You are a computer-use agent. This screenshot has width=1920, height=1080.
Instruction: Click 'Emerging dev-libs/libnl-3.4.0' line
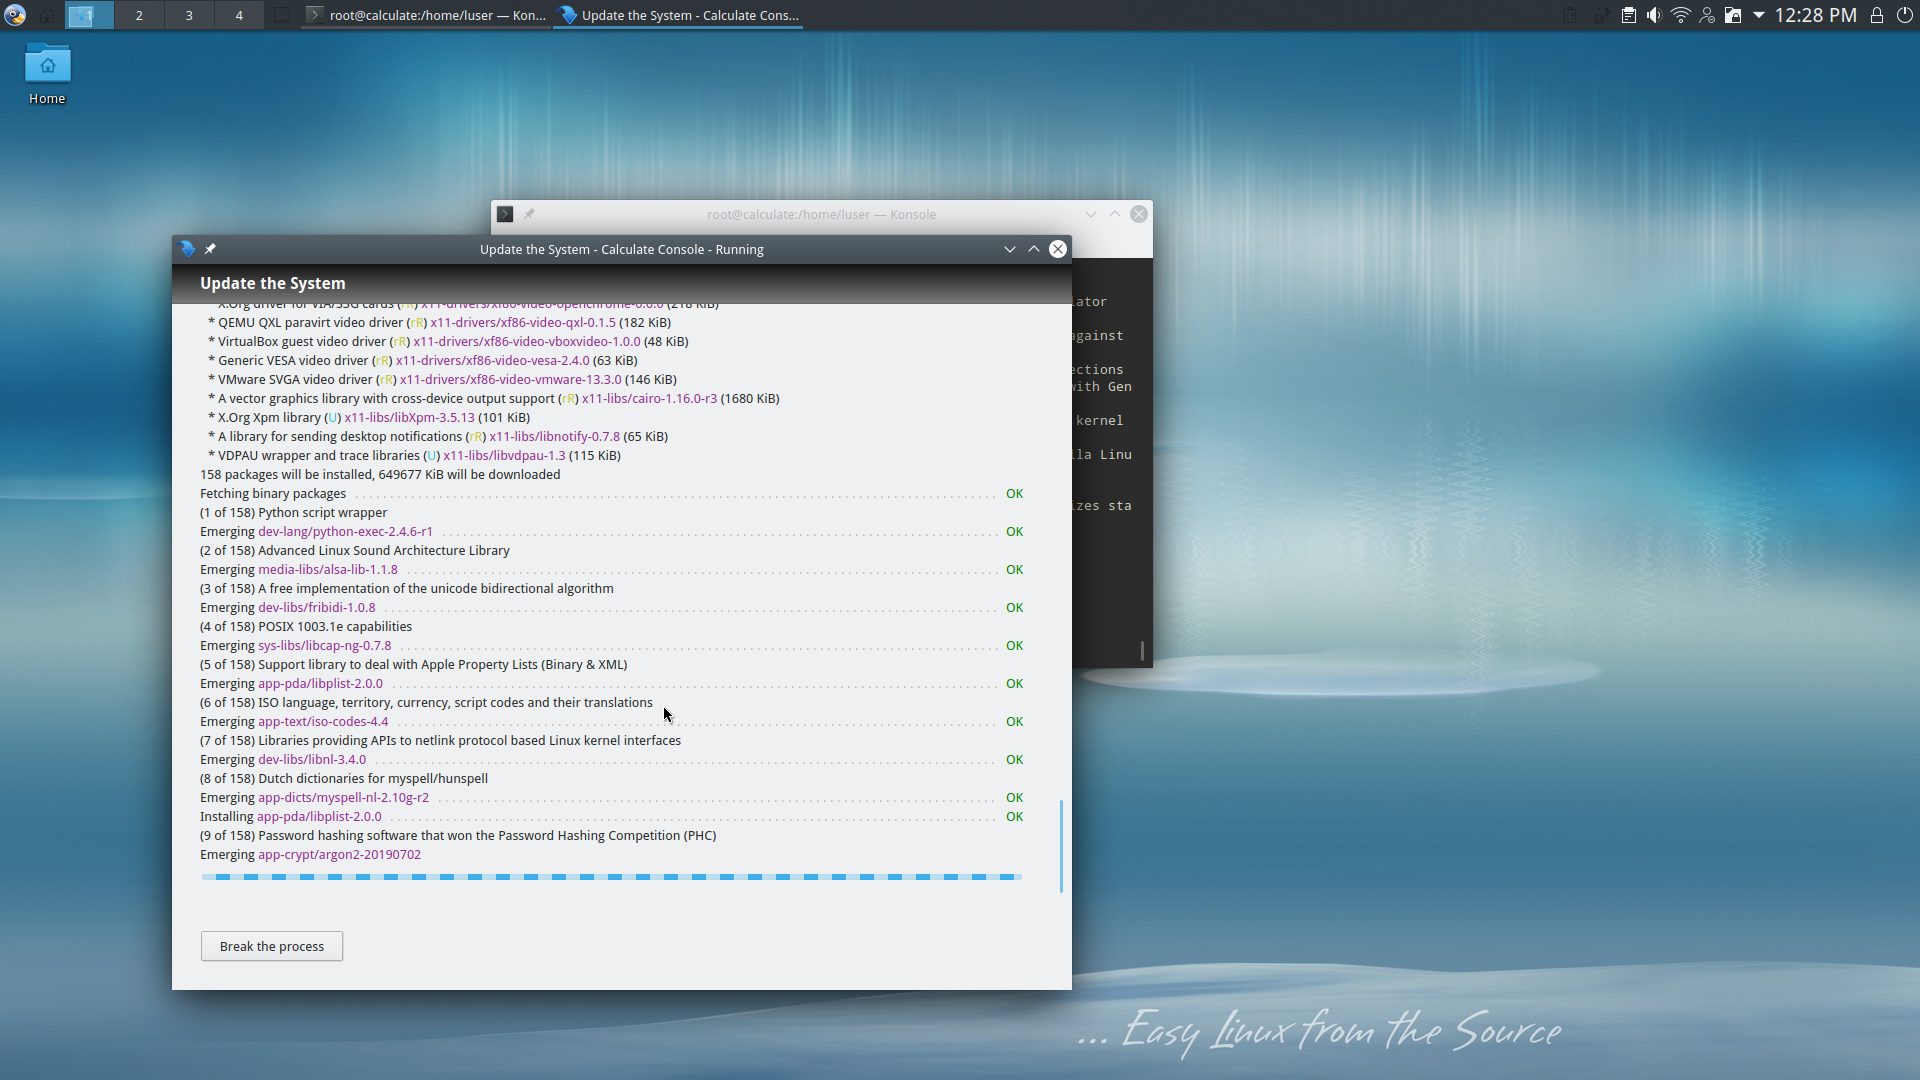click(611, 759)
